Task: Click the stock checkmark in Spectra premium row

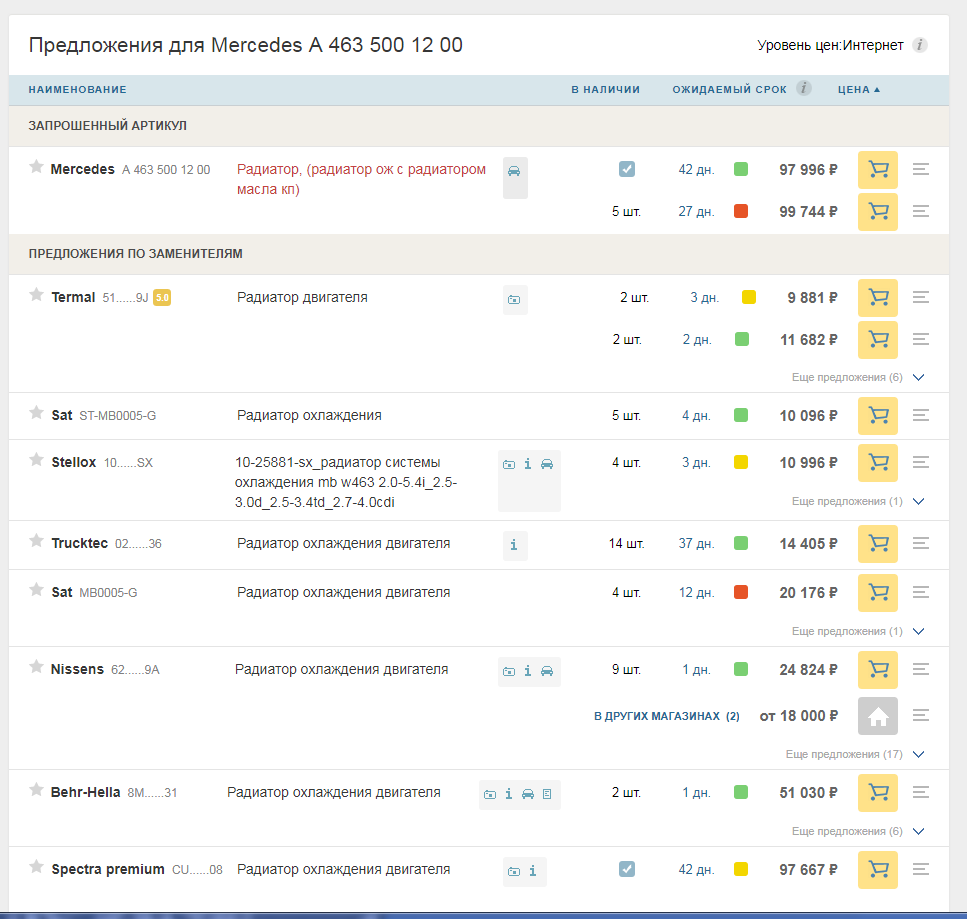Action: point(627,869)
